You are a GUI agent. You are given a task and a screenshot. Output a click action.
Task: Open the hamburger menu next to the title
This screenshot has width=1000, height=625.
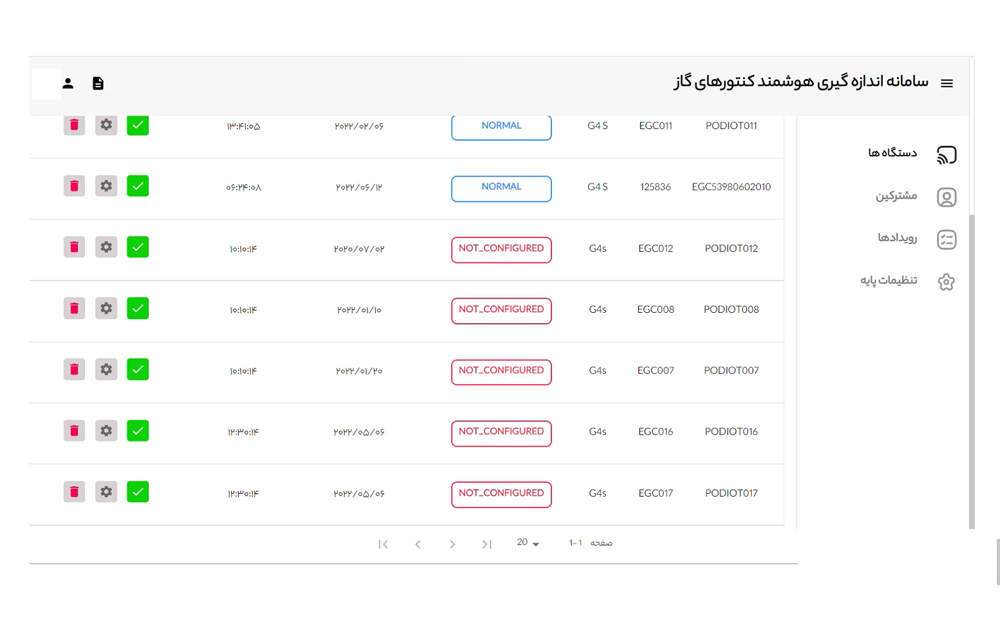pyautogui.click(x=946, y=84)
